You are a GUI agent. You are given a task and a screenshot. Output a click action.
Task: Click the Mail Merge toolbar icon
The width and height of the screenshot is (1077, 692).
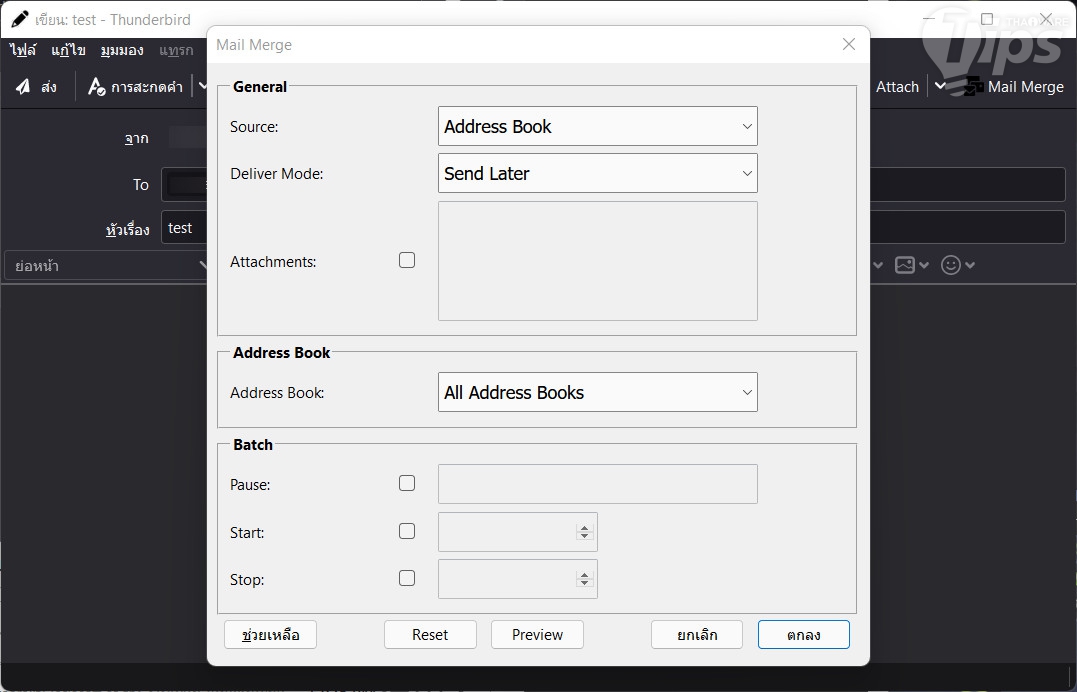[x=973, y=87]
